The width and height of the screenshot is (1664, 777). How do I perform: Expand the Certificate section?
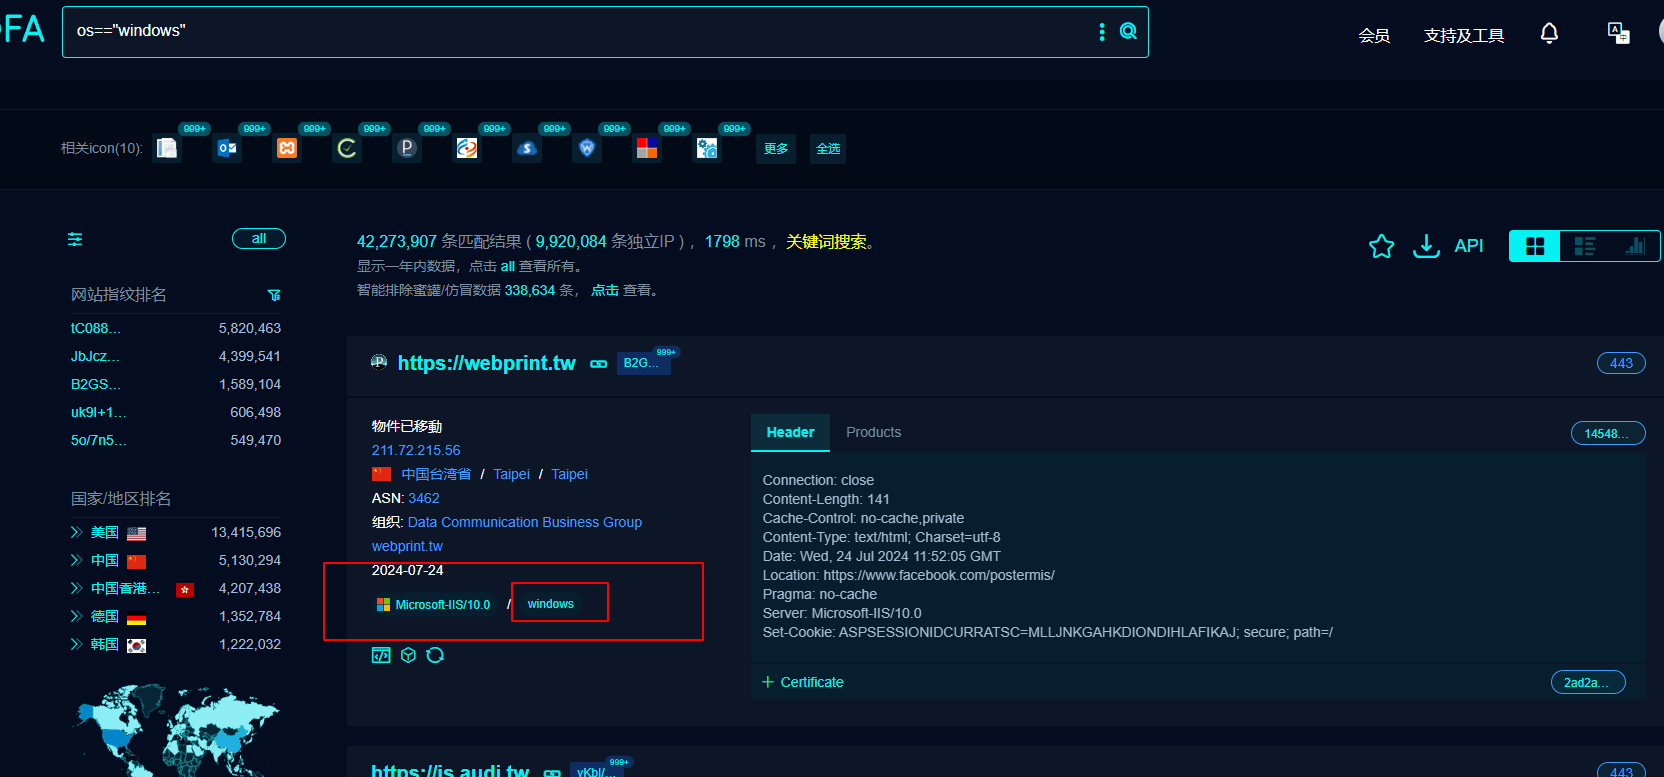pos(802,682)
